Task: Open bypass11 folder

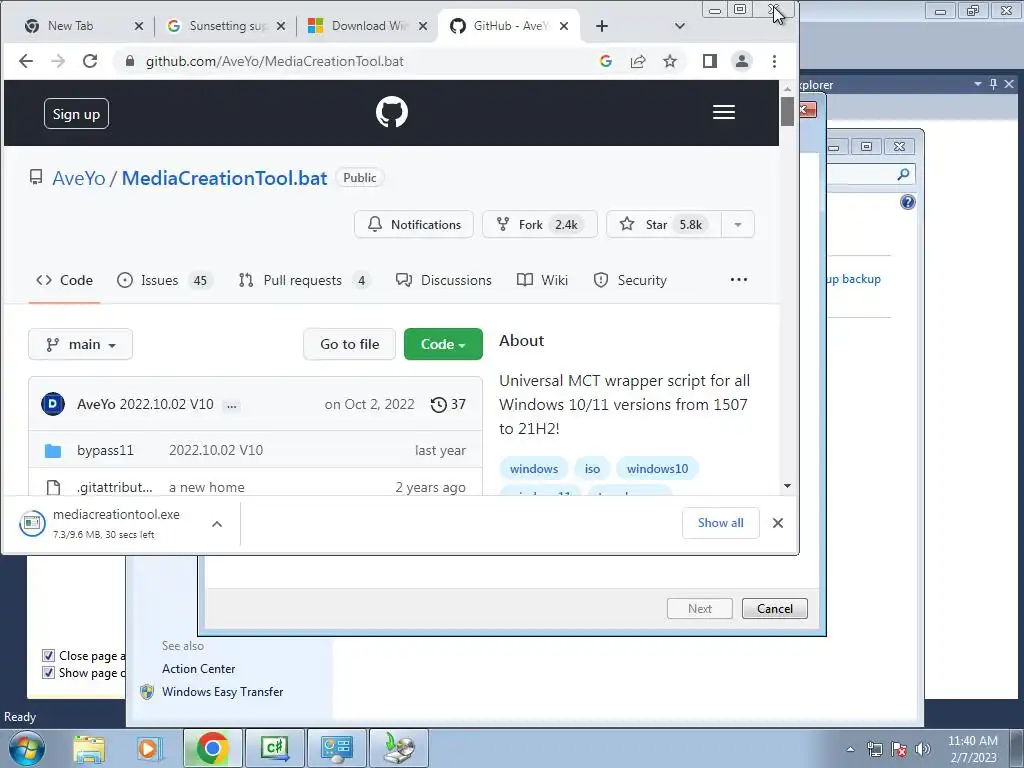Action: (x=105, y=451)
